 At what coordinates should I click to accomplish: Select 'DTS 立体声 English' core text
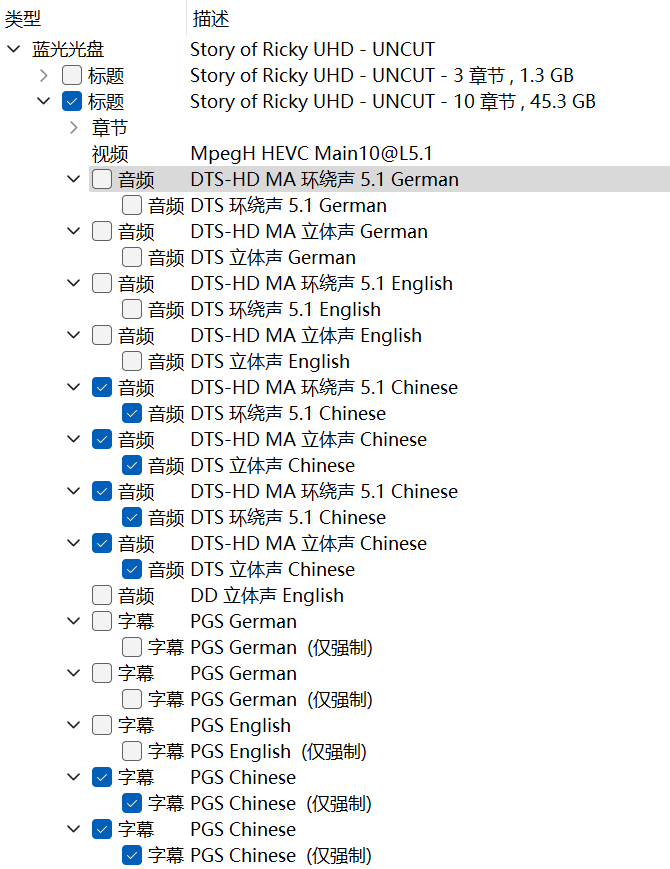270,361
